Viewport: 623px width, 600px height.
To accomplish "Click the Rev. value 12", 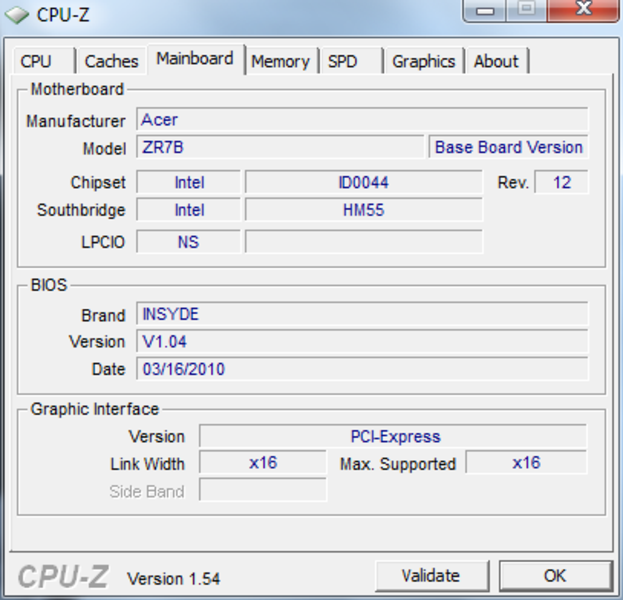I will 561,182.
